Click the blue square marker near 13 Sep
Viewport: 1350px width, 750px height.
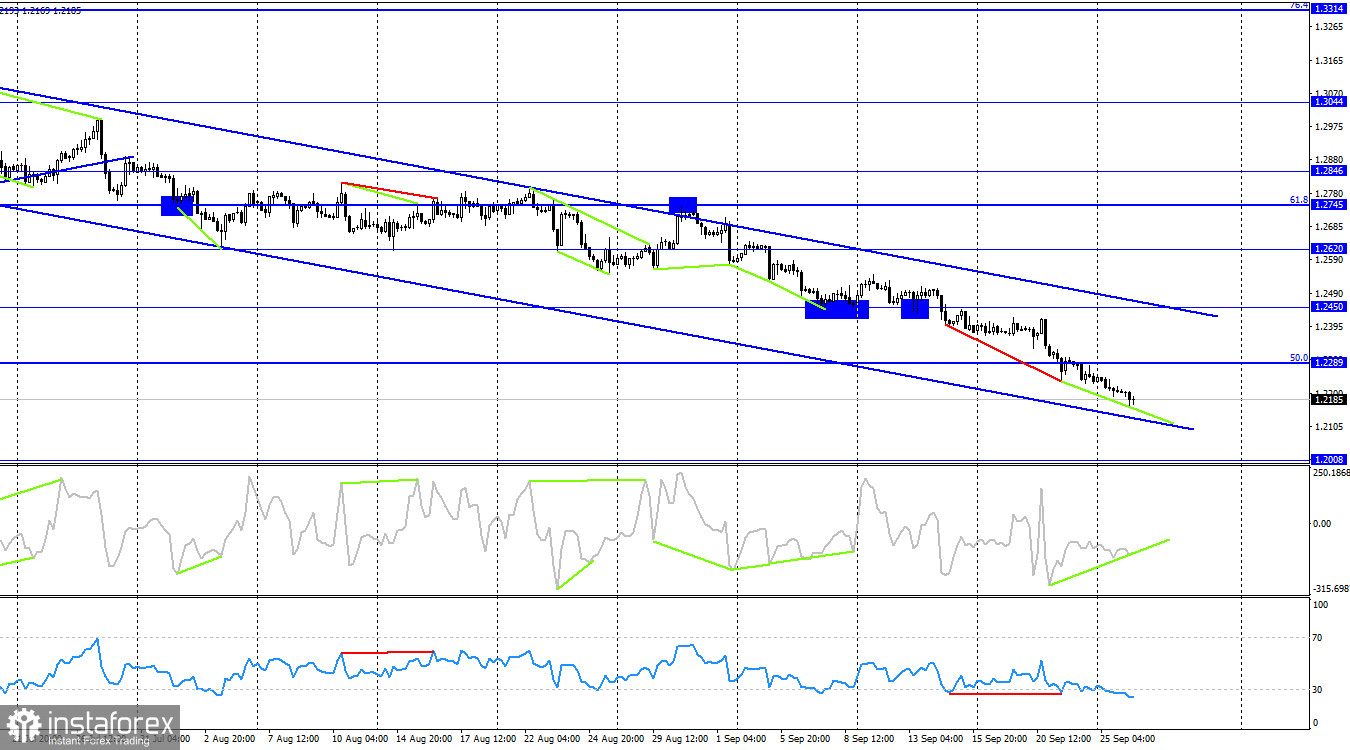(x=915, y=309)
